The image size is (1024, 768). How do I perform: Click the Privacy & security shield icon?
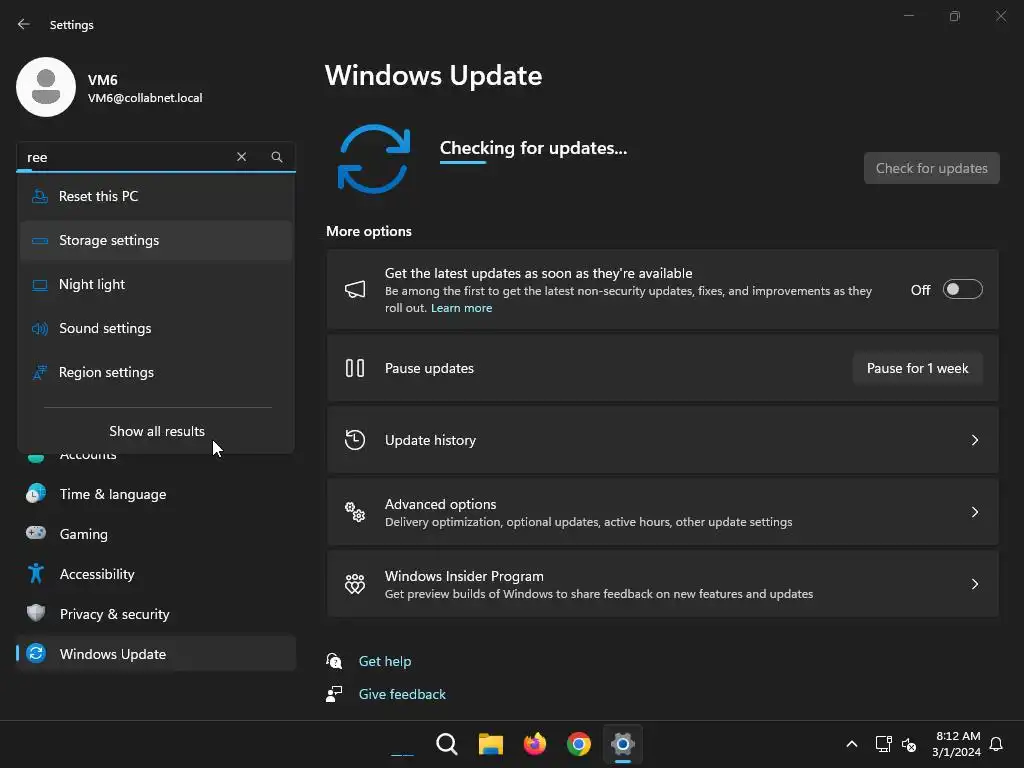[36, 613]
